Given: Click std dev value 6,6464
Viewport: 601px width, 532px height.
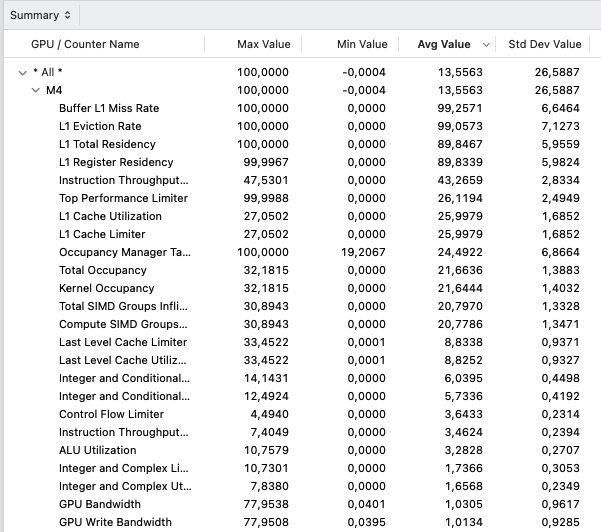Looking at the screenshot, I should coord(560,108).
